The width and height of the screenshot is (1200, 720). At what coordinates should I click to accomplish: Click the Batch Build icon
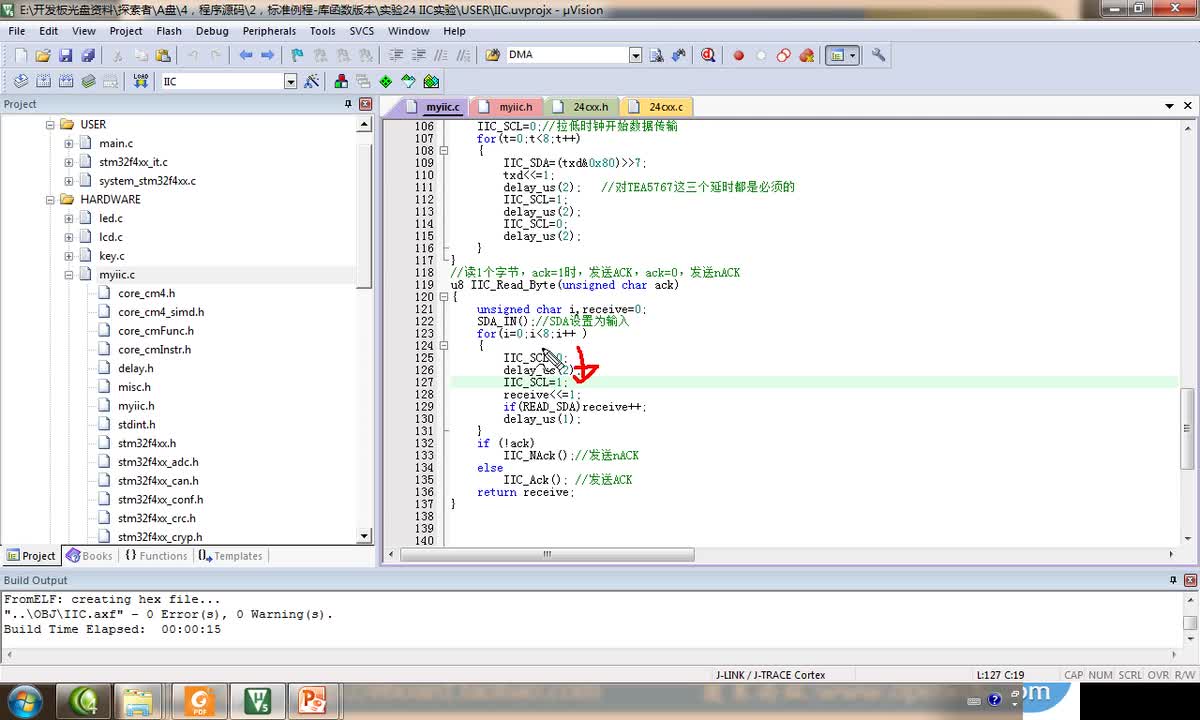click(88, 81)
